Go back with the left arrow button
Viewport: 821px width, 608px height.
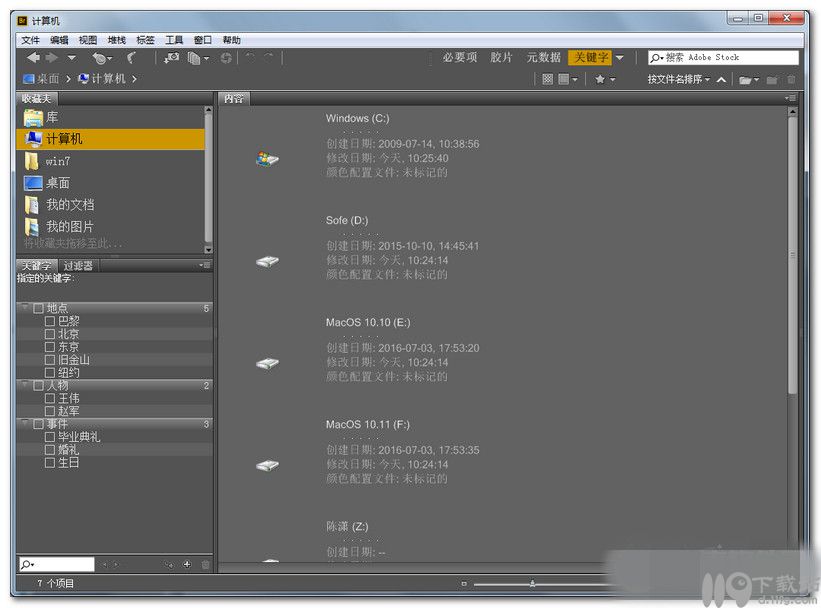(x=33, y=58)
